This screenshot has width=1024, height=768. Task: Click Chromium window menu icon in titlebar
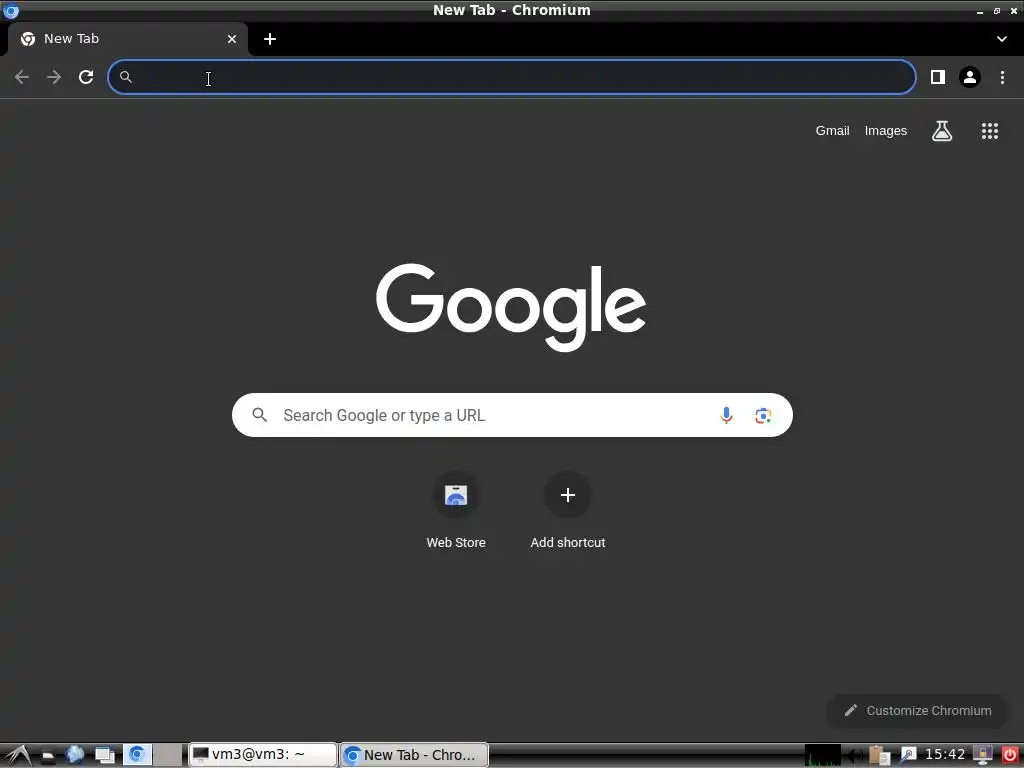click(10, 10)
